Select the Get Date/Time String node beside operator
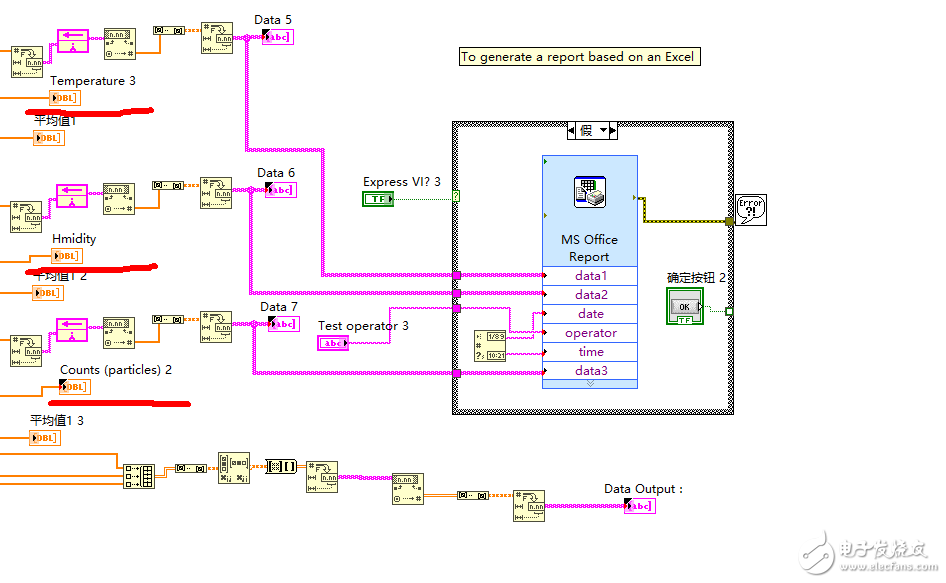Viewport: 946px width, 583px height. [490, 345]
